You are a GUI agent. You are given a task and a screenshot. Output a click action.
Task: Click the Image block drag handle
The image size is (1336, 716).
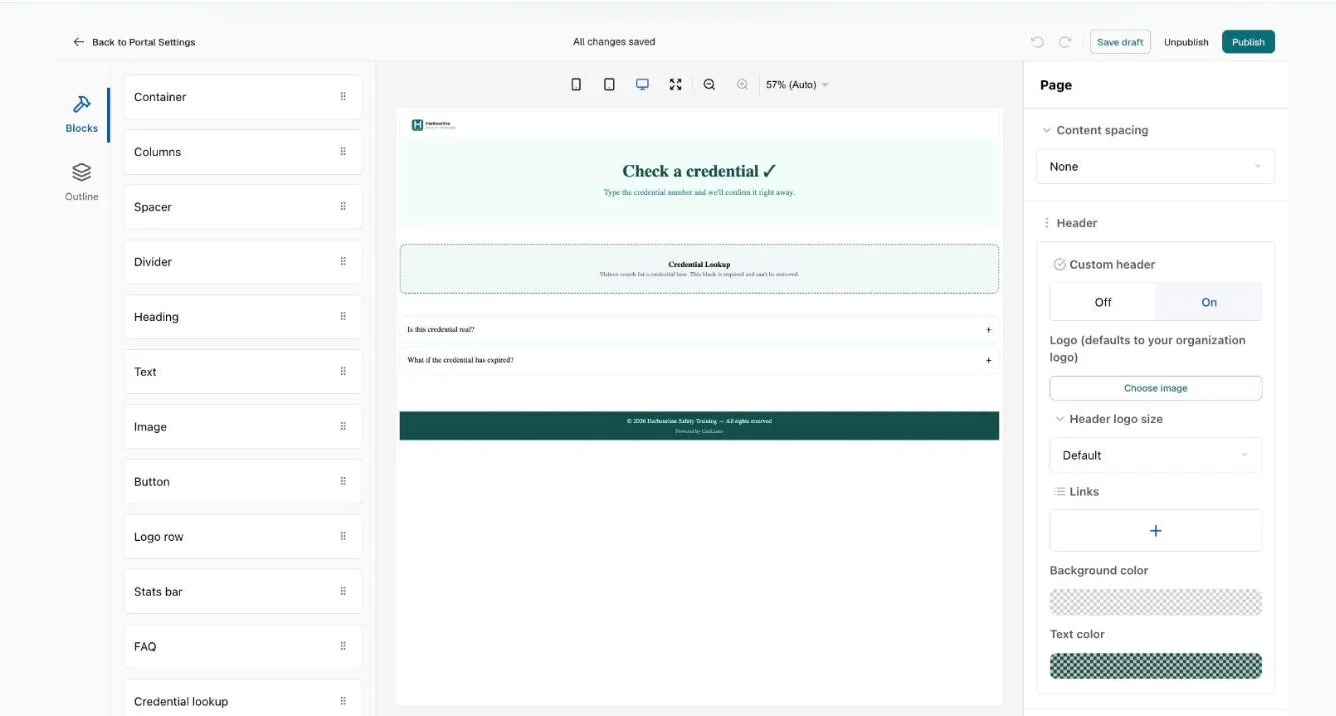click(x=343, y=427)
